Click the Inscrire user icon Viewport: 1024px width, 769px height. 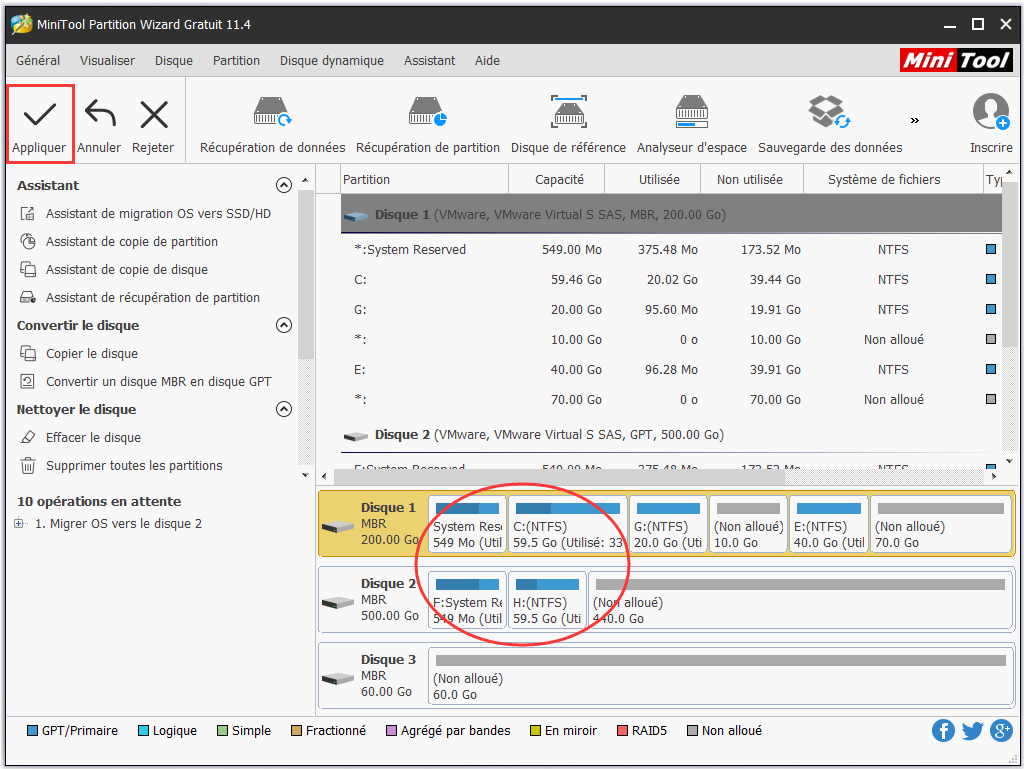click(x=991, y=112)
